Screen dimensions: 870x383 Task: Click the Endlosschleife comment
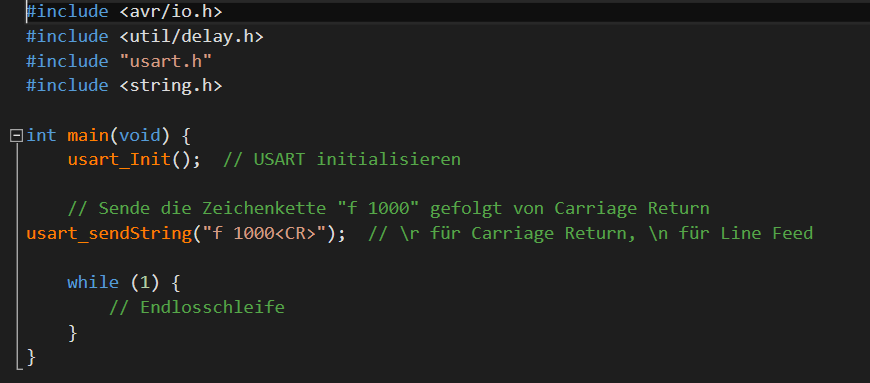coord(197,307)
